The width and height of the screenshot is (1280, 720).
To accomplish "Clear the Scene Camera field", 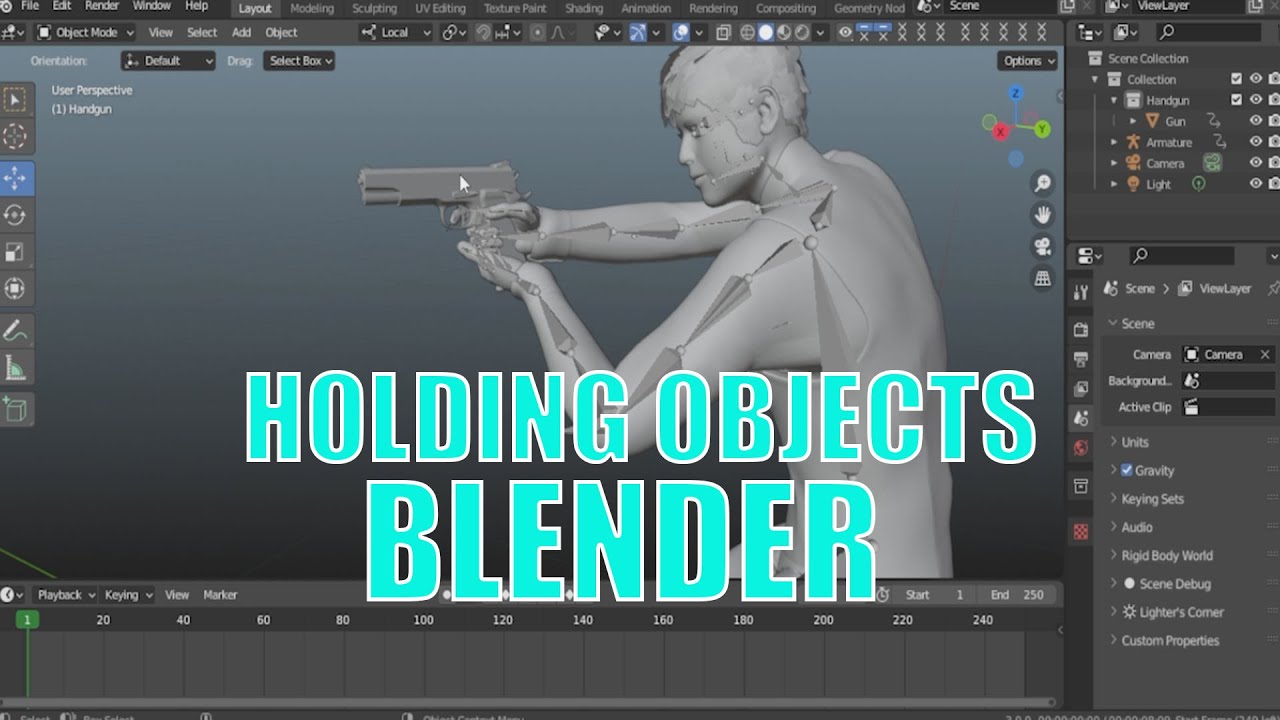I will [x=1265, y=354].
